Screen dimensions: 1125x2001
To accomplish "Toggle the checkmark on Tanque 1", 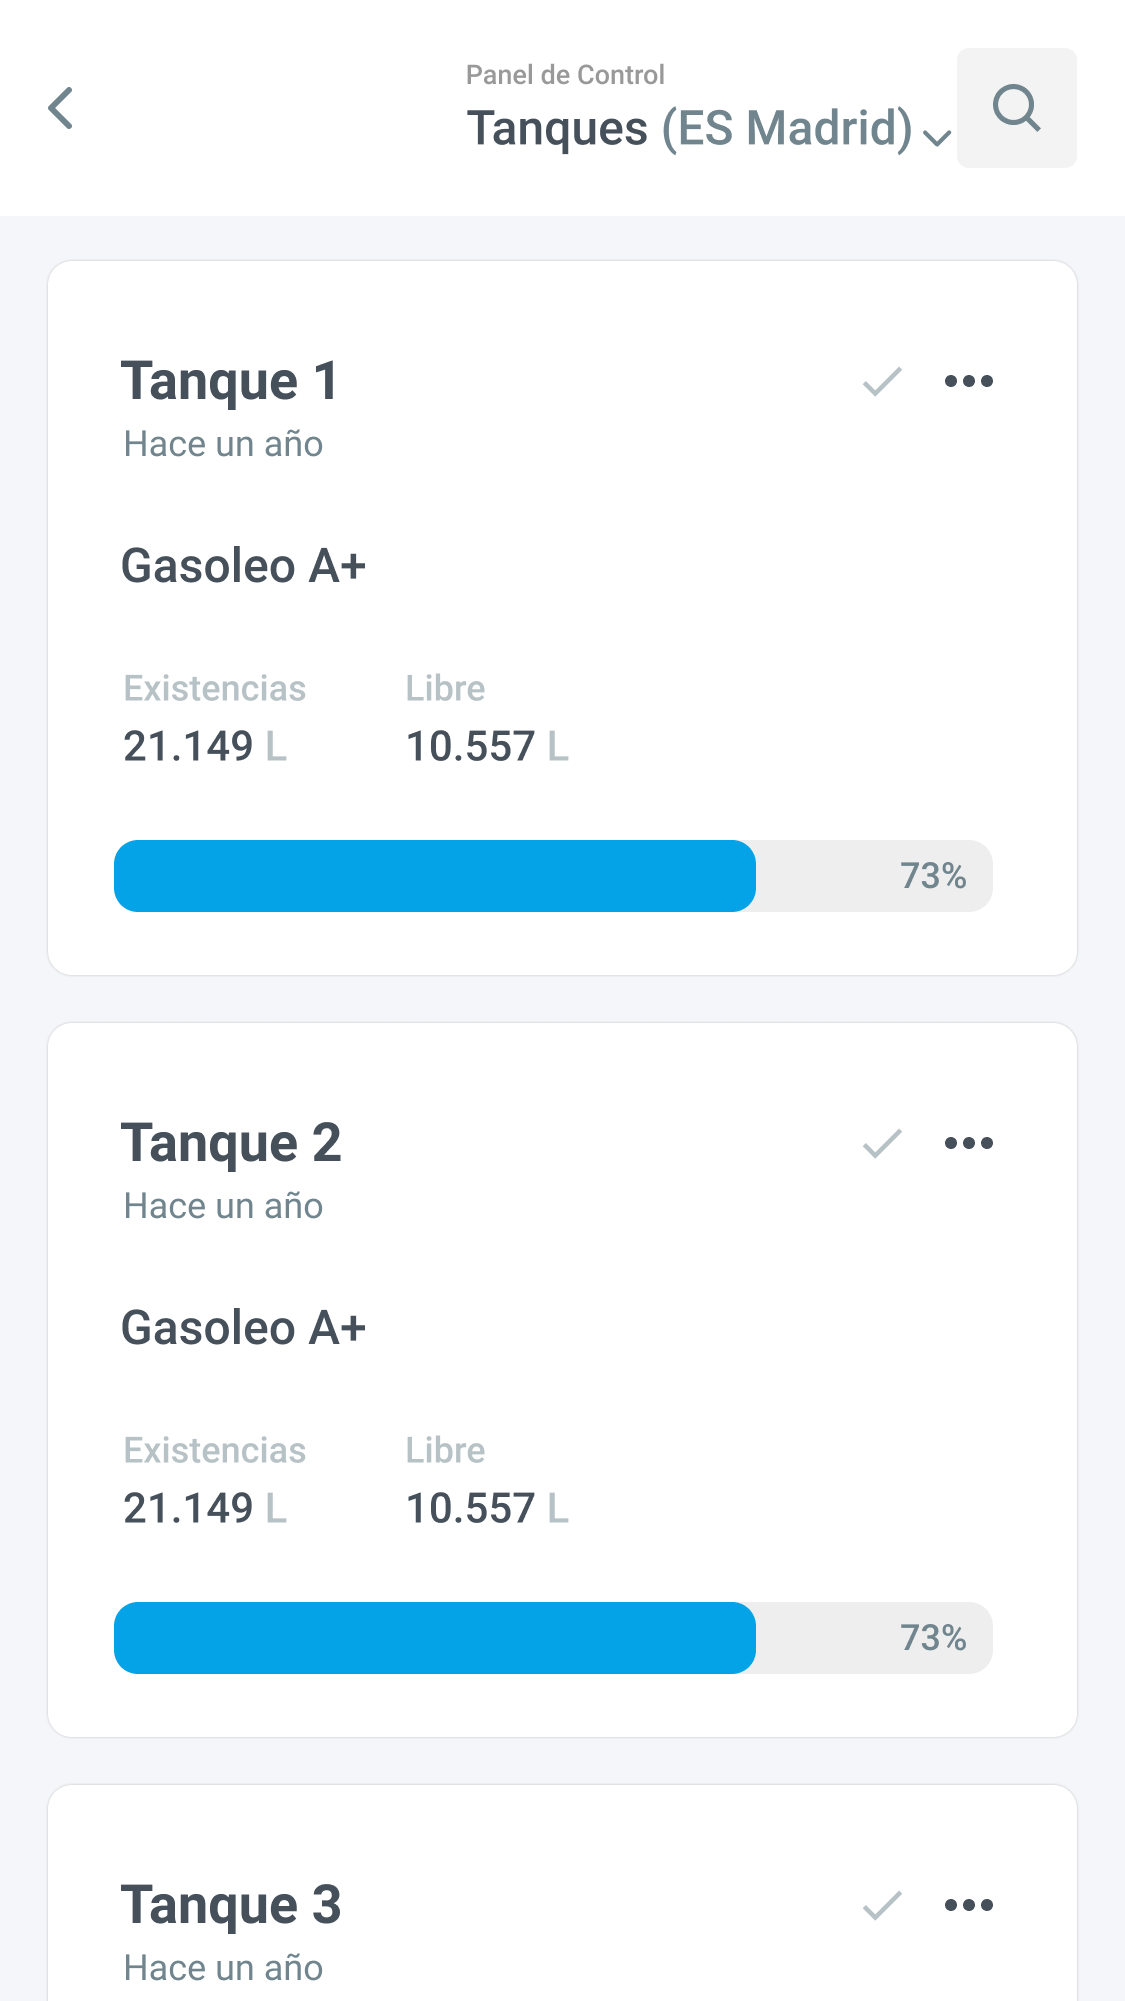I will coord(882,381).
